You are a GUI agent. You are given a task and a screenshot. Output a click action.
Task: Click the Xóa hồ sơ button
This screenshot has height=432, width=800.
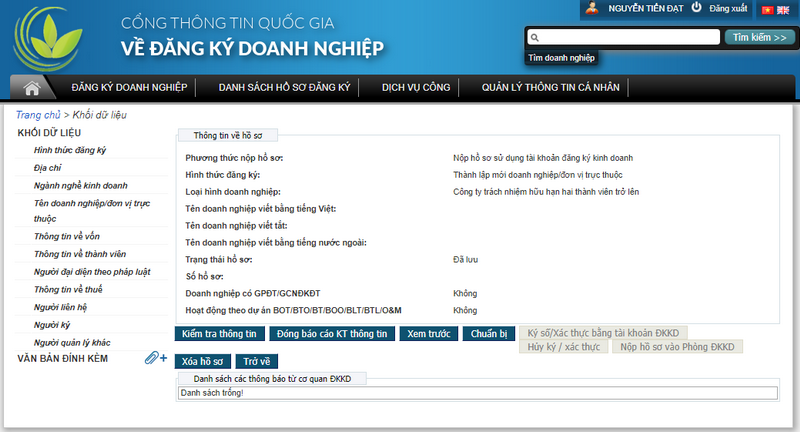coord(203,361)
